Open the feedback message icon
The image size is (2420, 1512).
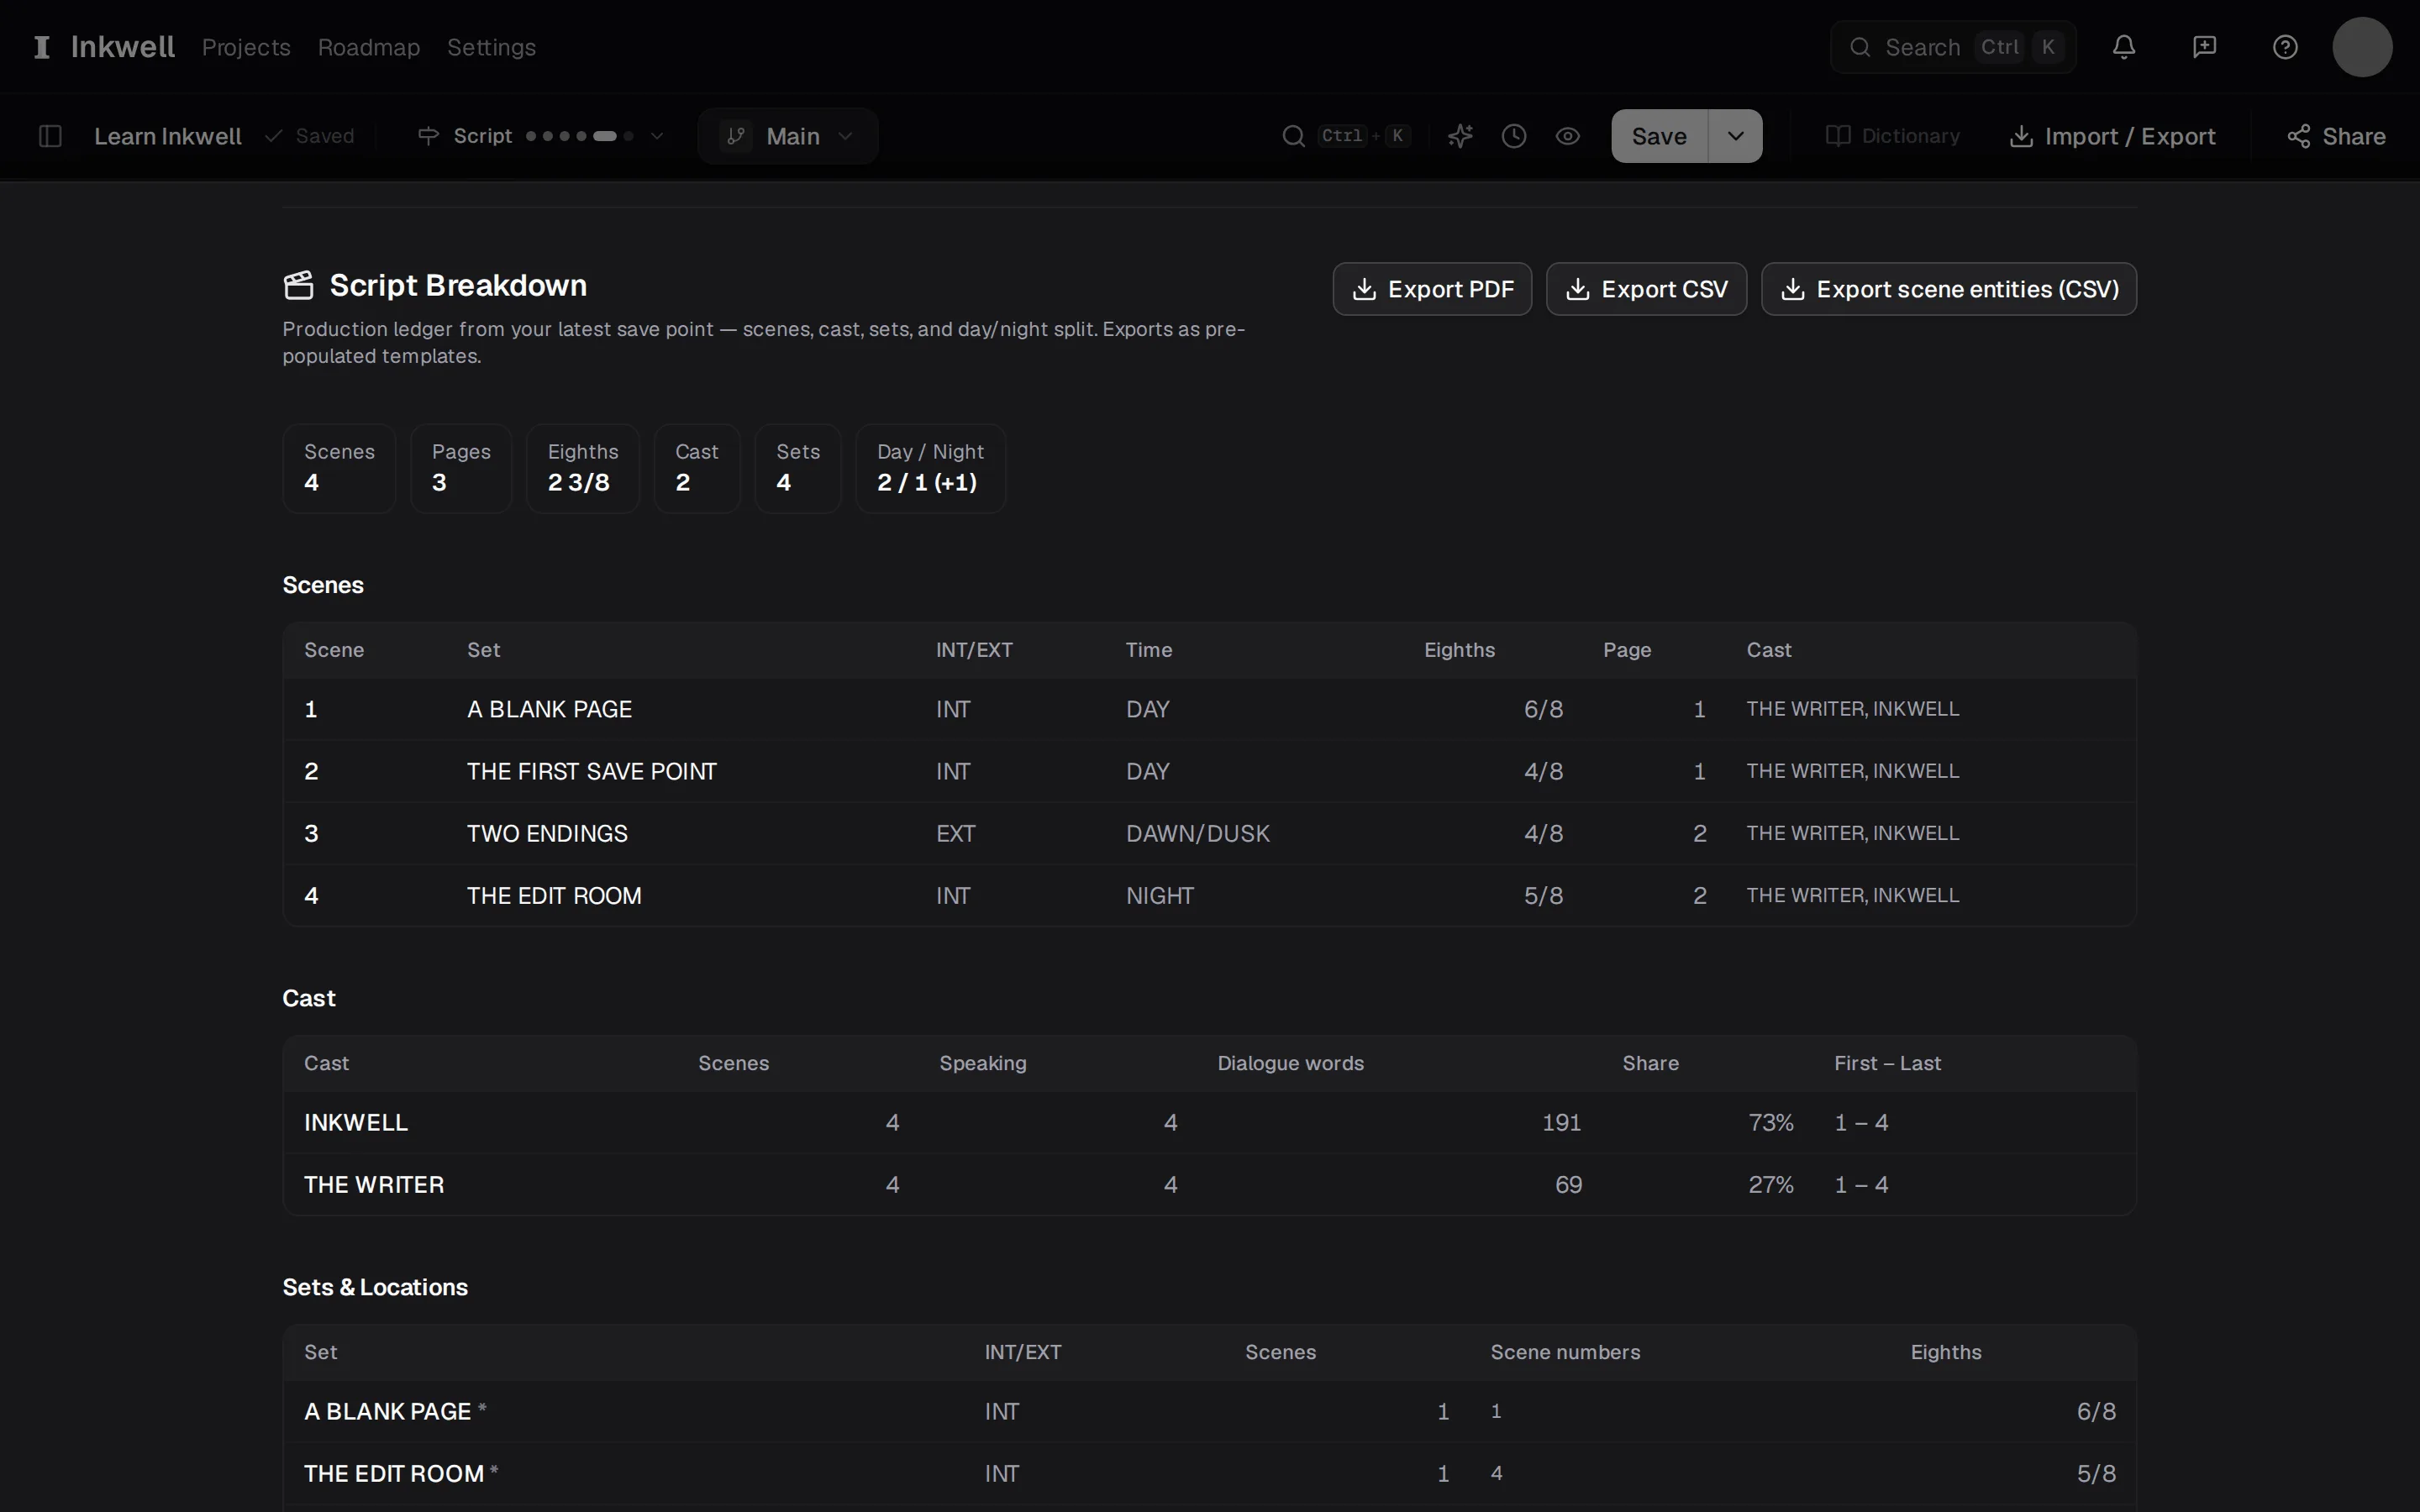(2204, 47)
